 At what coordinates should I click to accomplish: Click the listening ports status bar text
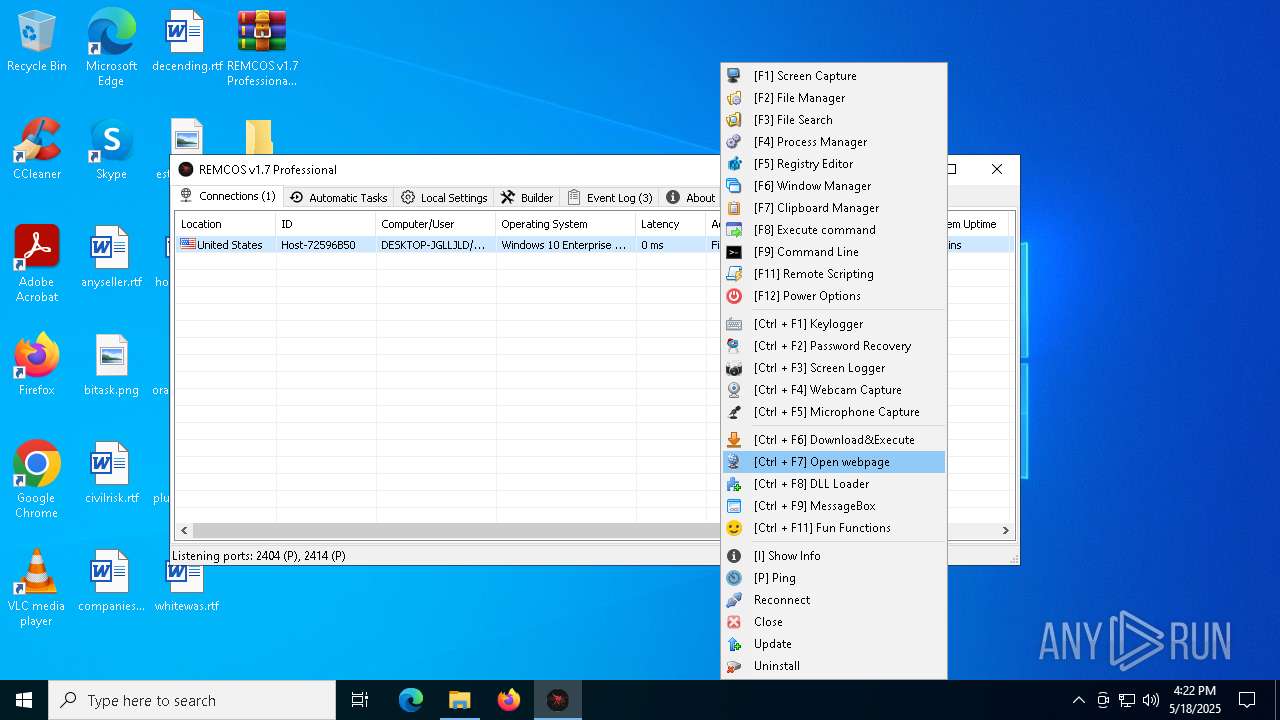point(259,555)
